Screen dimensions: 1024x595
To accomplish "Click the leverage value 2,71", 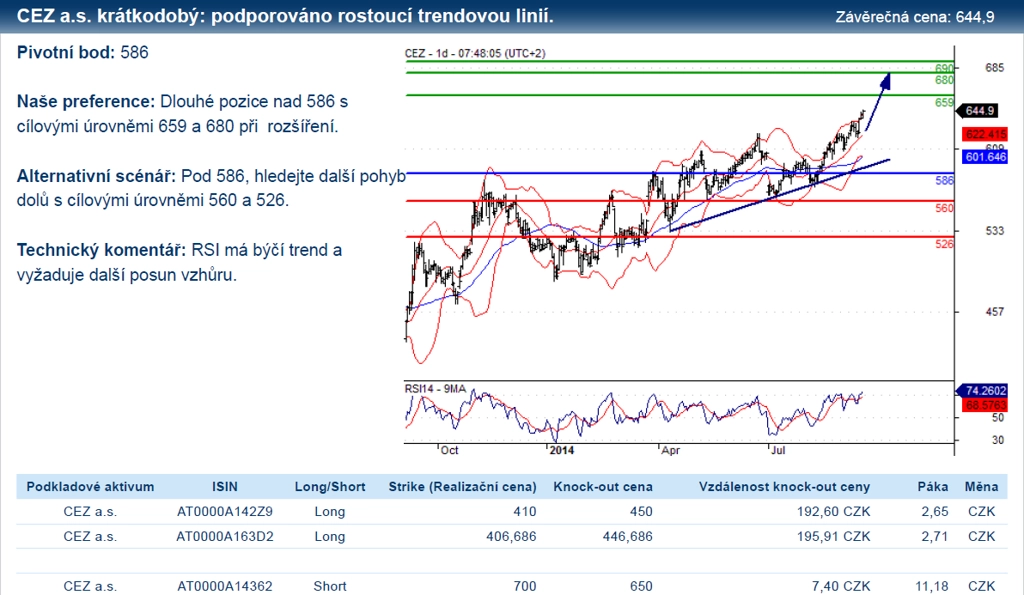I will (935, 536).
